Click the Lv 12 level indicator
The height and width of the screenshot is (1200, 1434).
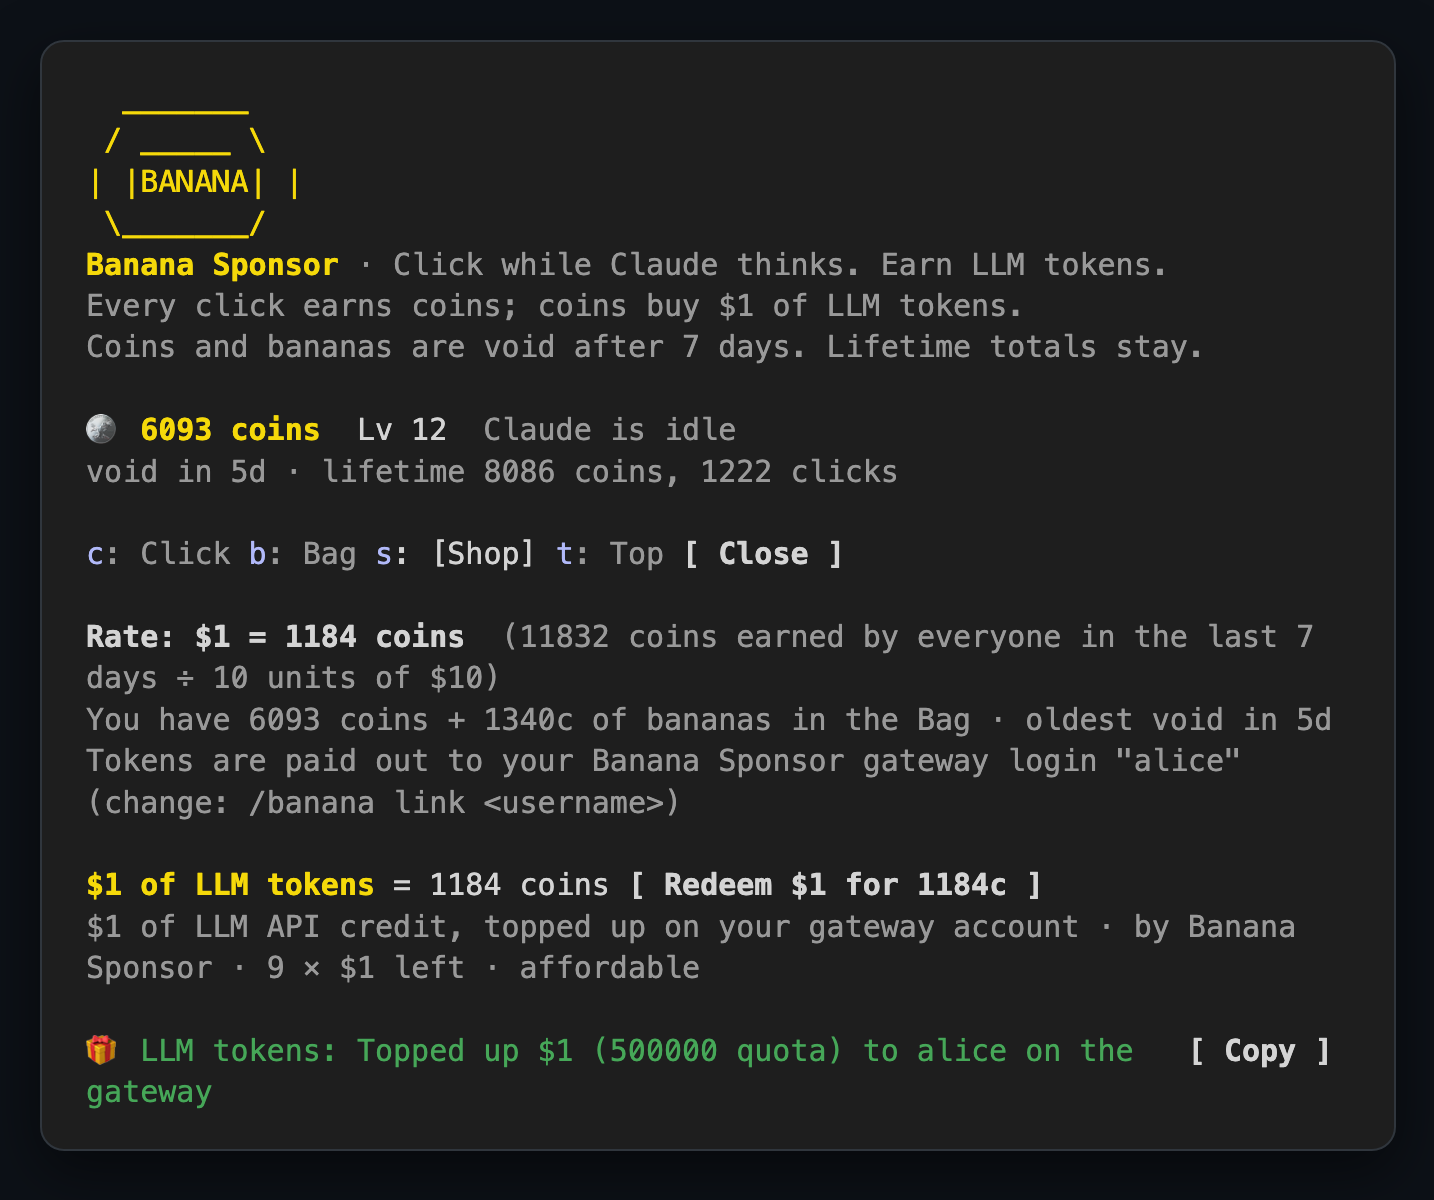coord(402,430)
